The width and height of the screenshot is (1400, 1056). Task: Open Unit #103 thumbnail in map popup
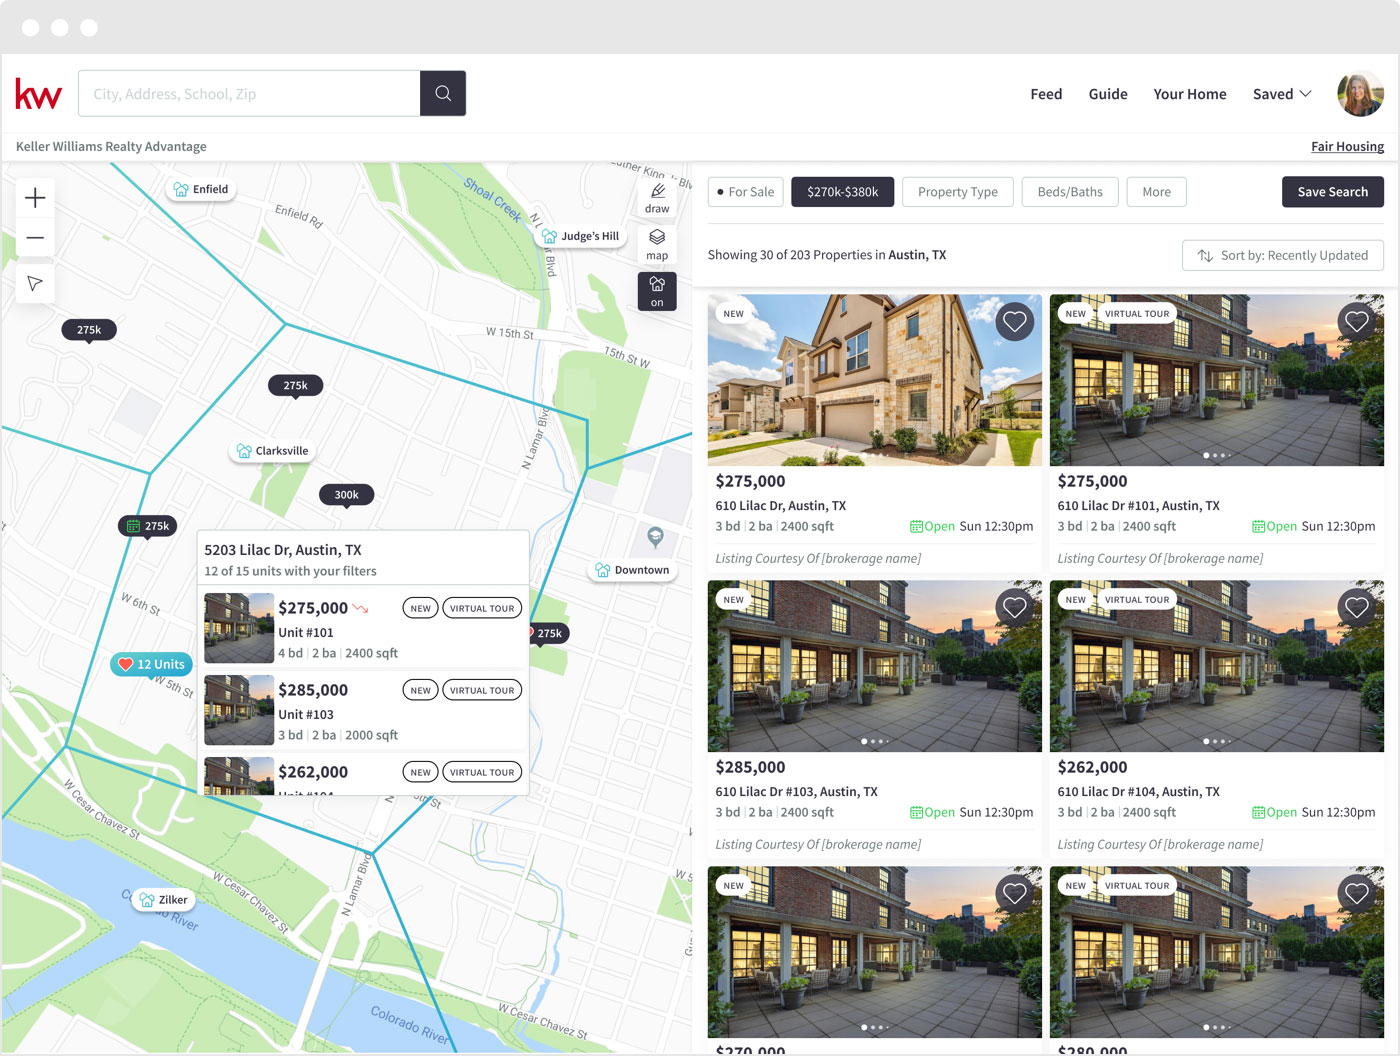[239, 710]
